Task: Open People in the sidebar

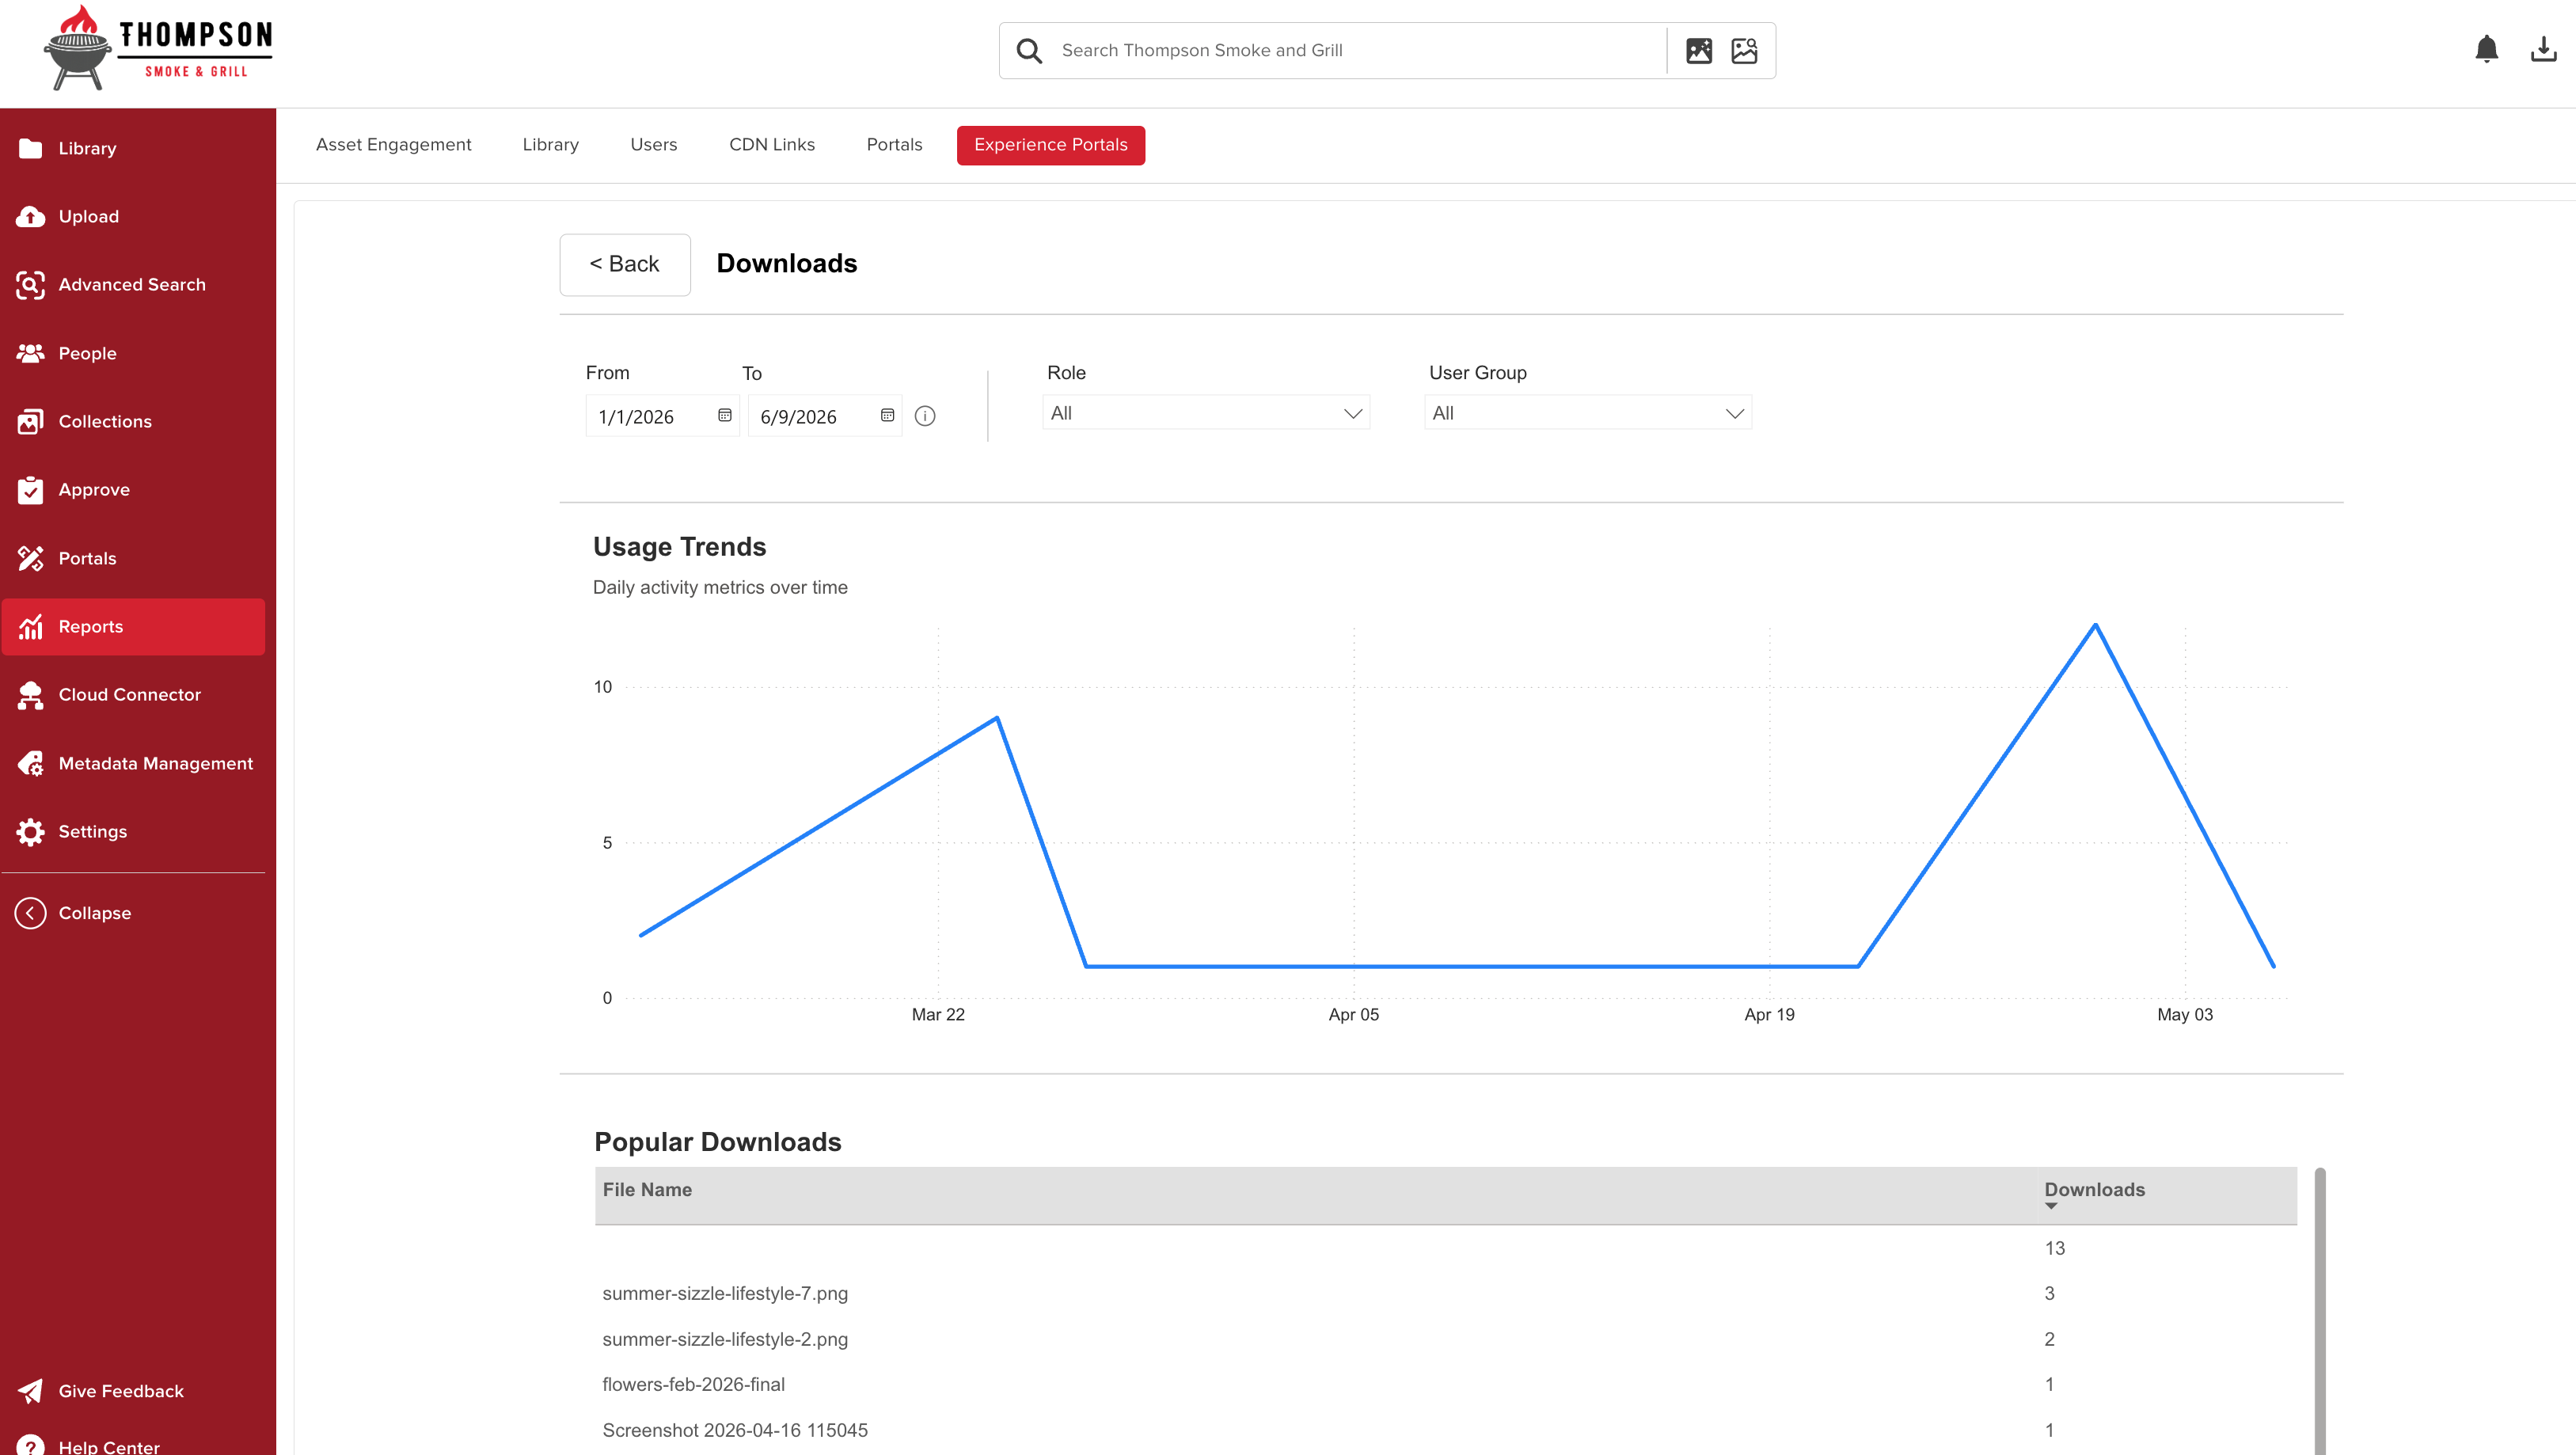Action: (133, 354)
